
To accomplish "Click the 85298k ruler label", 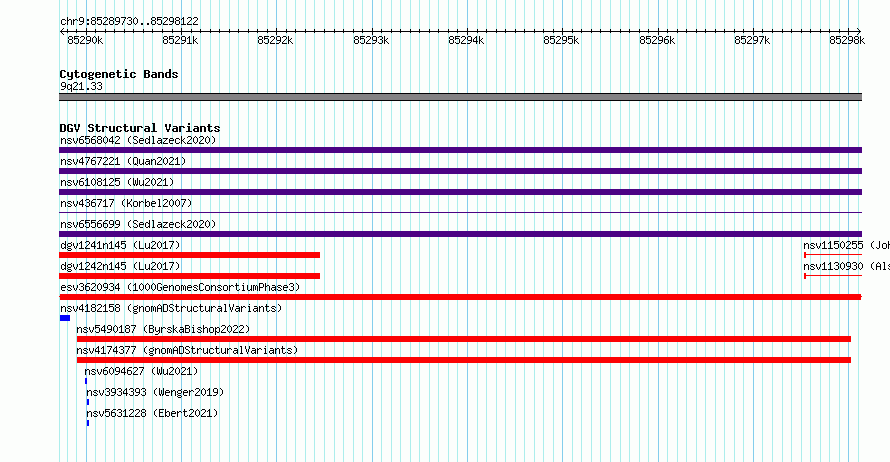I will click(x=847, y=40).
